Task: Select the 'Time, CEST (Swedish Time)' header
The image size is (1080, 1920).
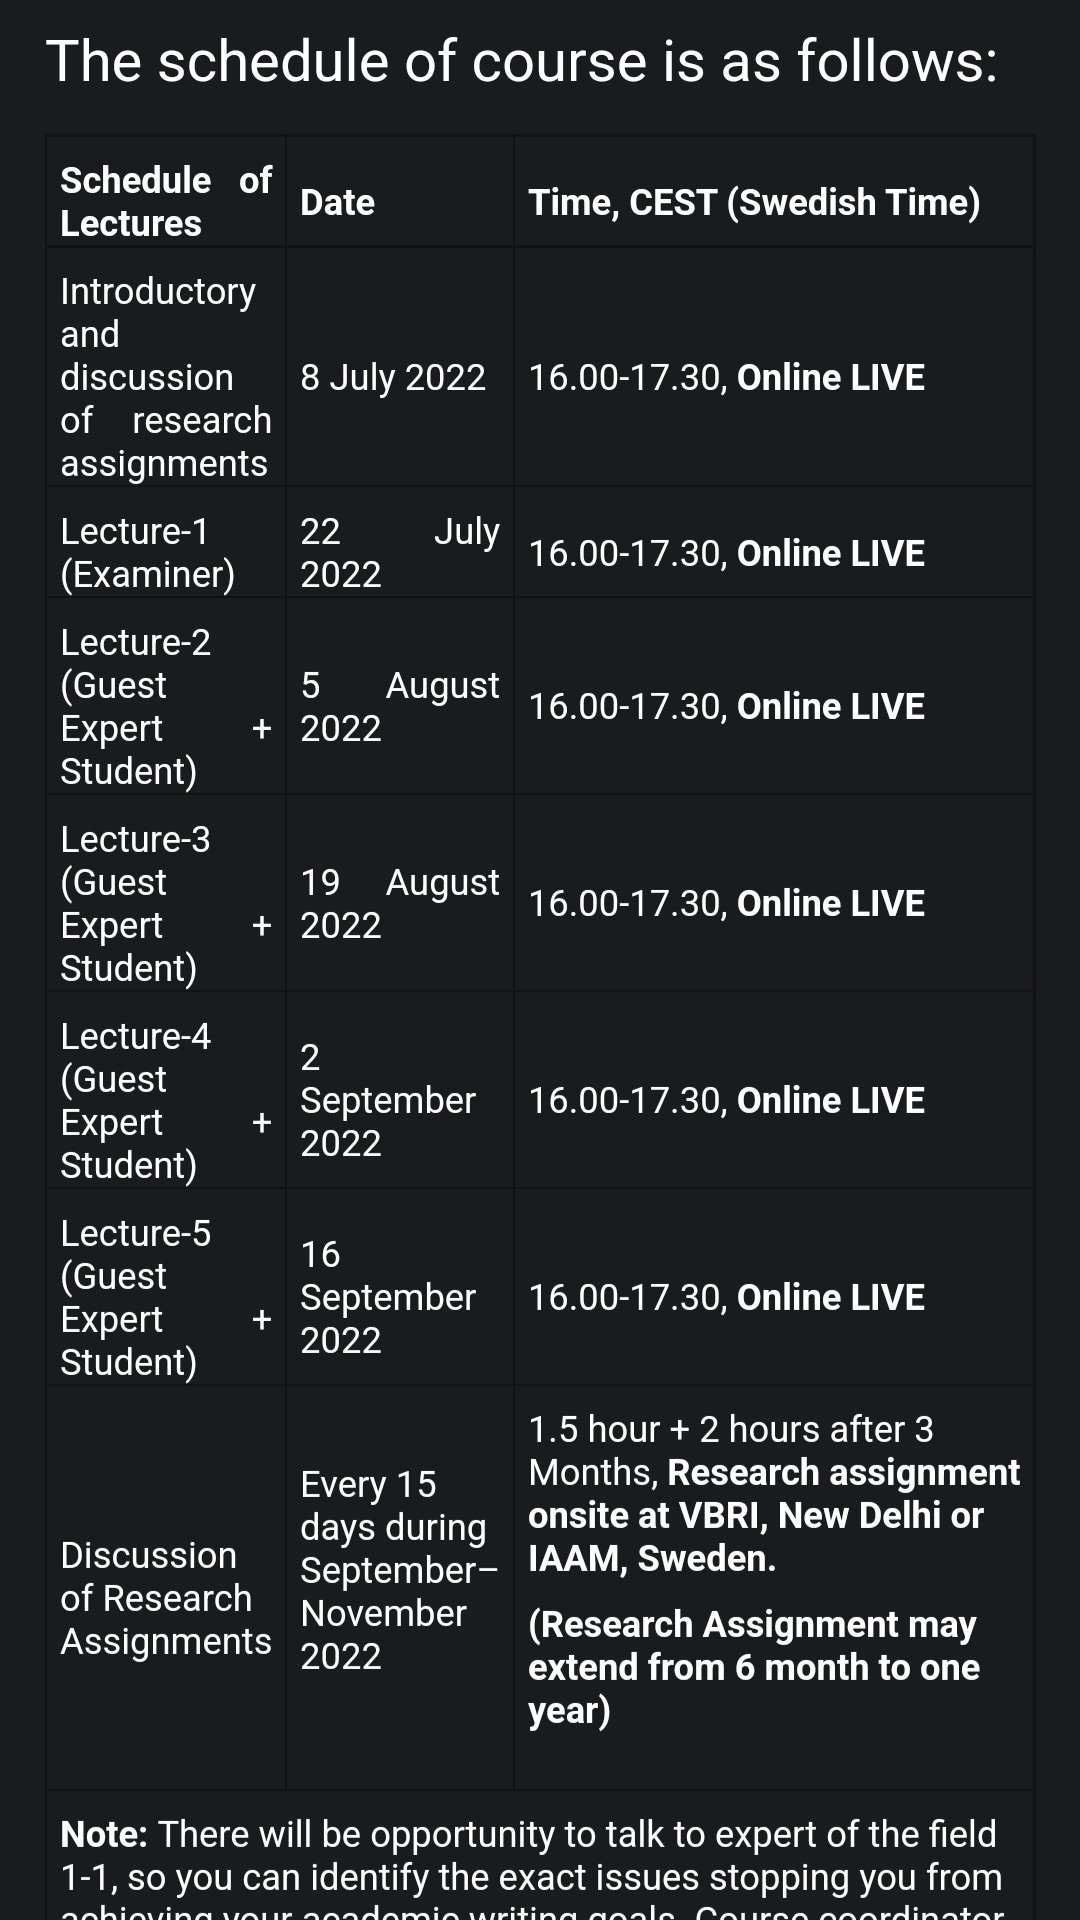Action: pos(754,202)
